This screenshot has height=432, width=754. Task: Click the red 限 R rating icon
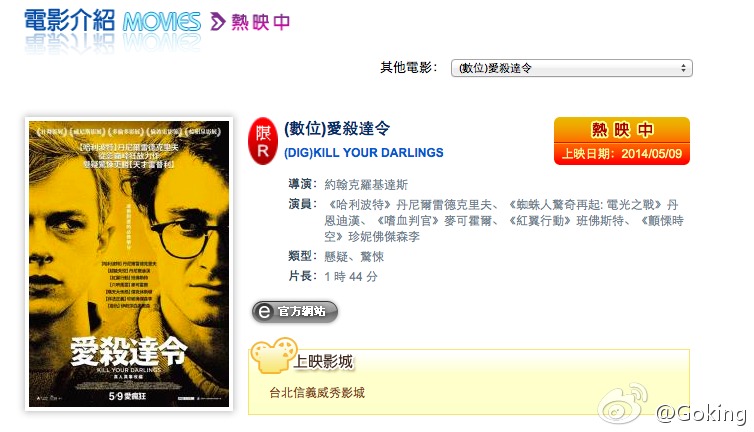point(263,141)
